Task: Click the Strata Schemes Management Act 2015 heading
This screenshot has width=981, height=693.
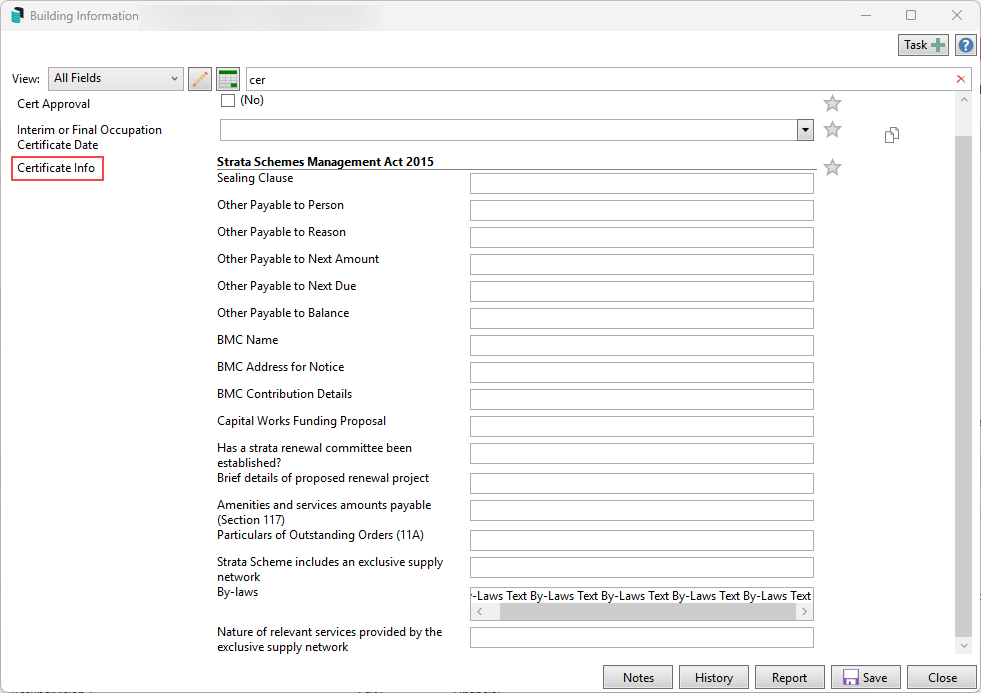Action: click(325, 161)
